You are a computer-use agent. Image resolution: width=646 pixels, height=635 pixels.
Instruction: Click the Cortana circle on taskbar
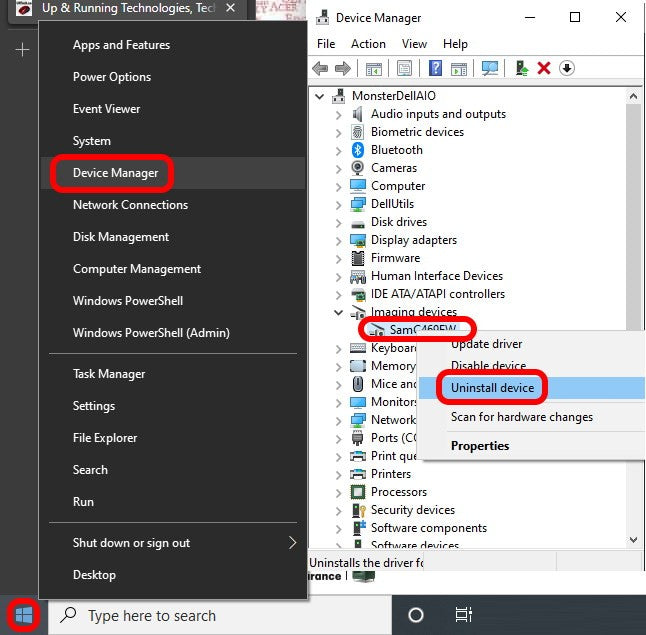[x=416, y=615]
